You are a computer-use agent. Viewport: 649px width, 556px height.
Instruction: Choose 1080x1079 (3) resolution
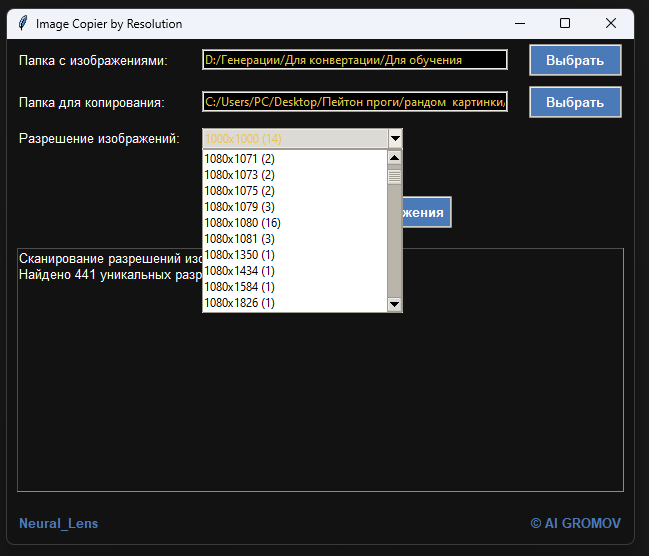point(295,207)
